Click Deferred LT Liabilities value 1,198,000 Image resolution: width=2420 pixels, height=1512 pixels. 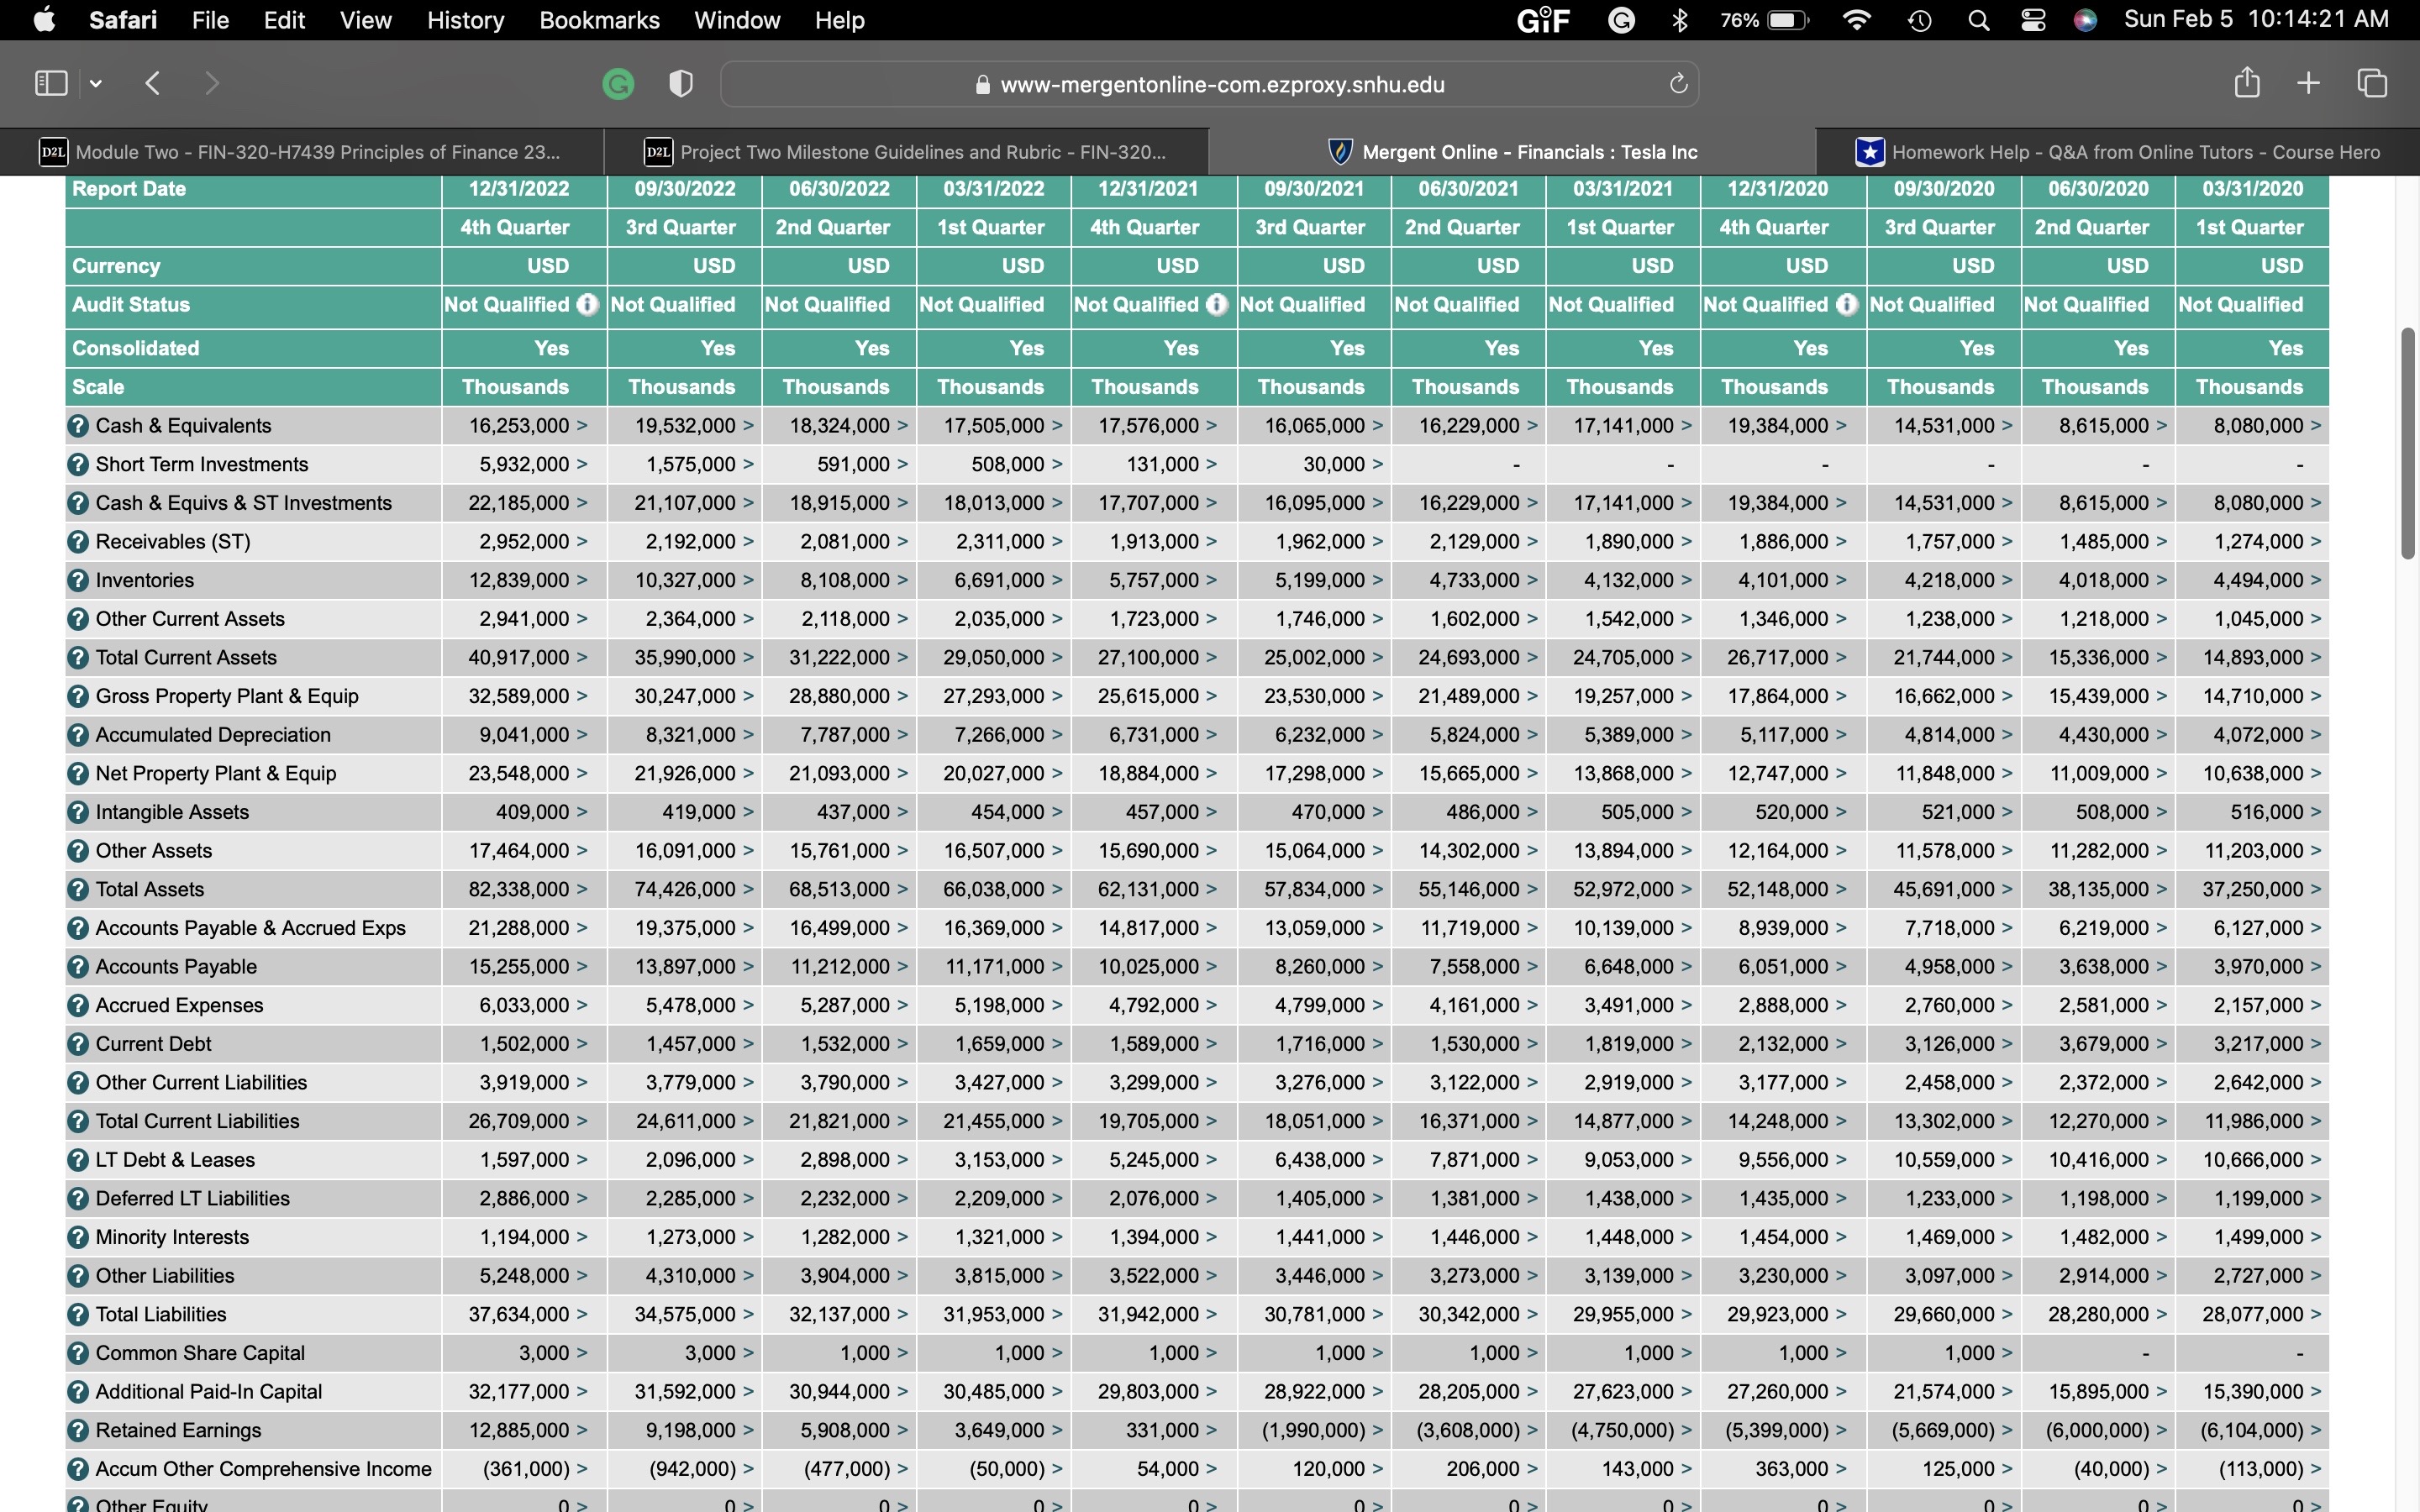(2103, 1199)
